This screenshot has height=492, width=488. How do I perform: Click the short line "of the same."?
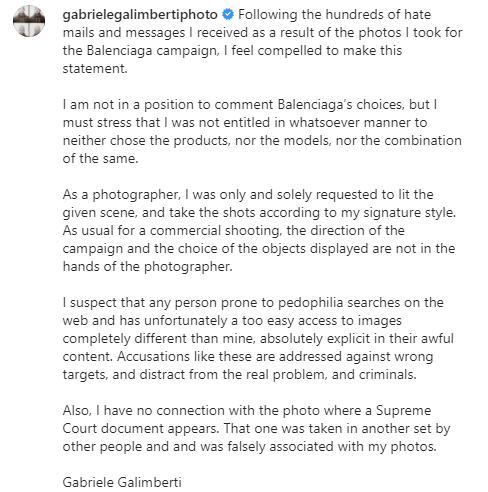(x=100, y=159)
